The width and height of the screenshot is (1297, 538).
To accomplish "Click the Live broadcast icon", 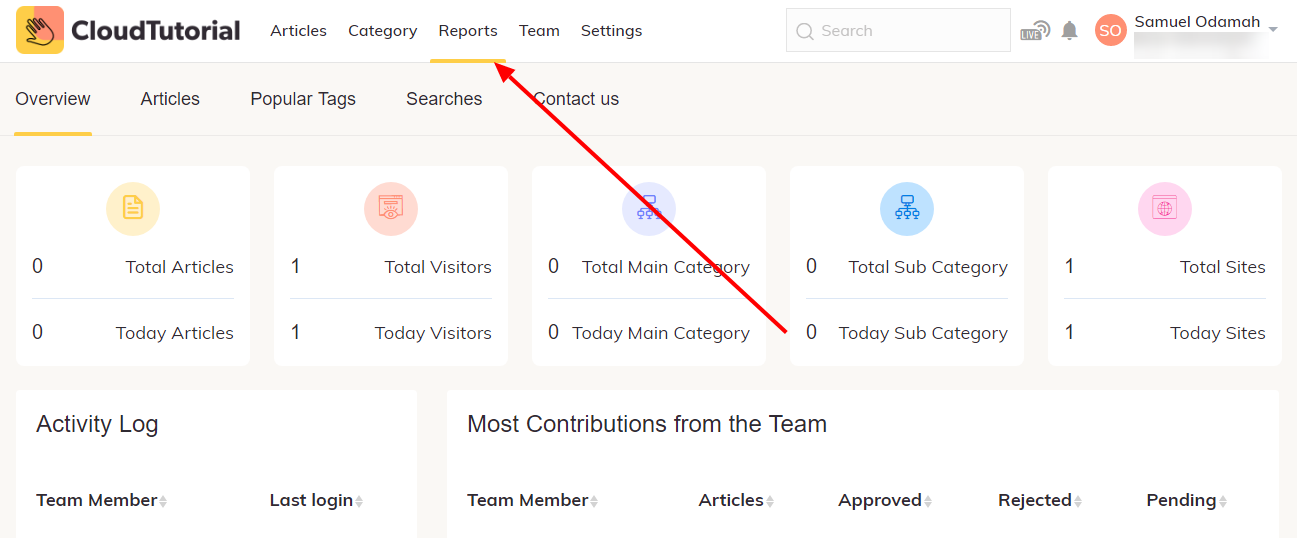I will tap(1035, 31).
